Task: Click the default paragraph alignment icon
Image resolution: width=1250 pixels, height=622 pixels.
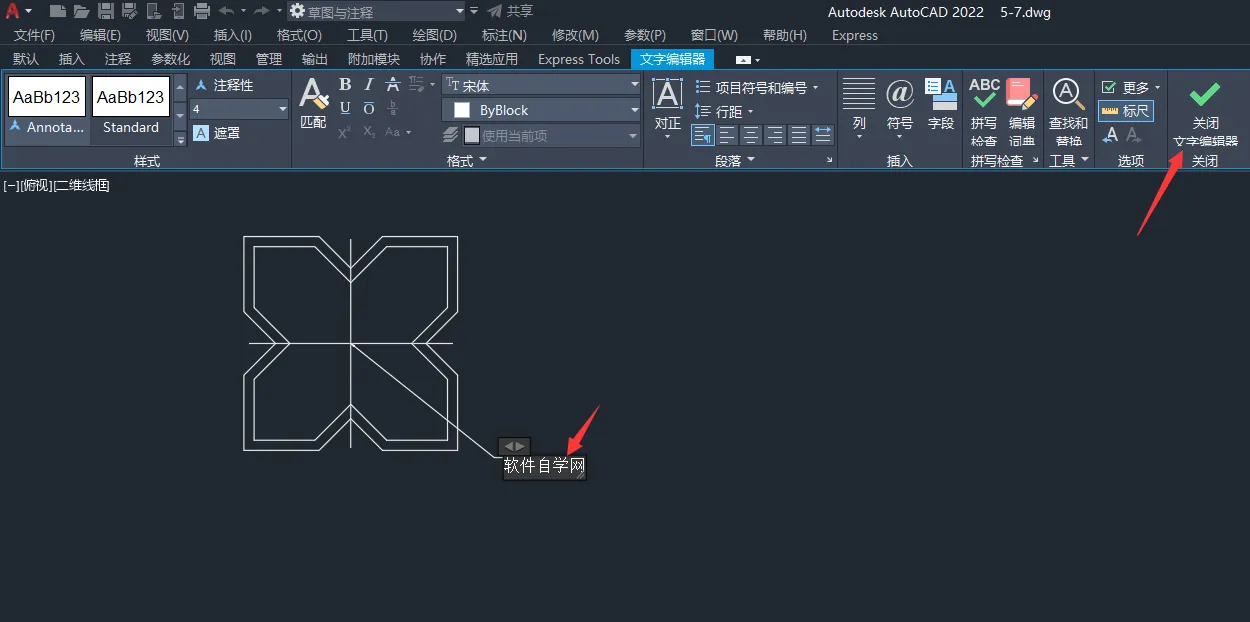Action: click(703, 134)
